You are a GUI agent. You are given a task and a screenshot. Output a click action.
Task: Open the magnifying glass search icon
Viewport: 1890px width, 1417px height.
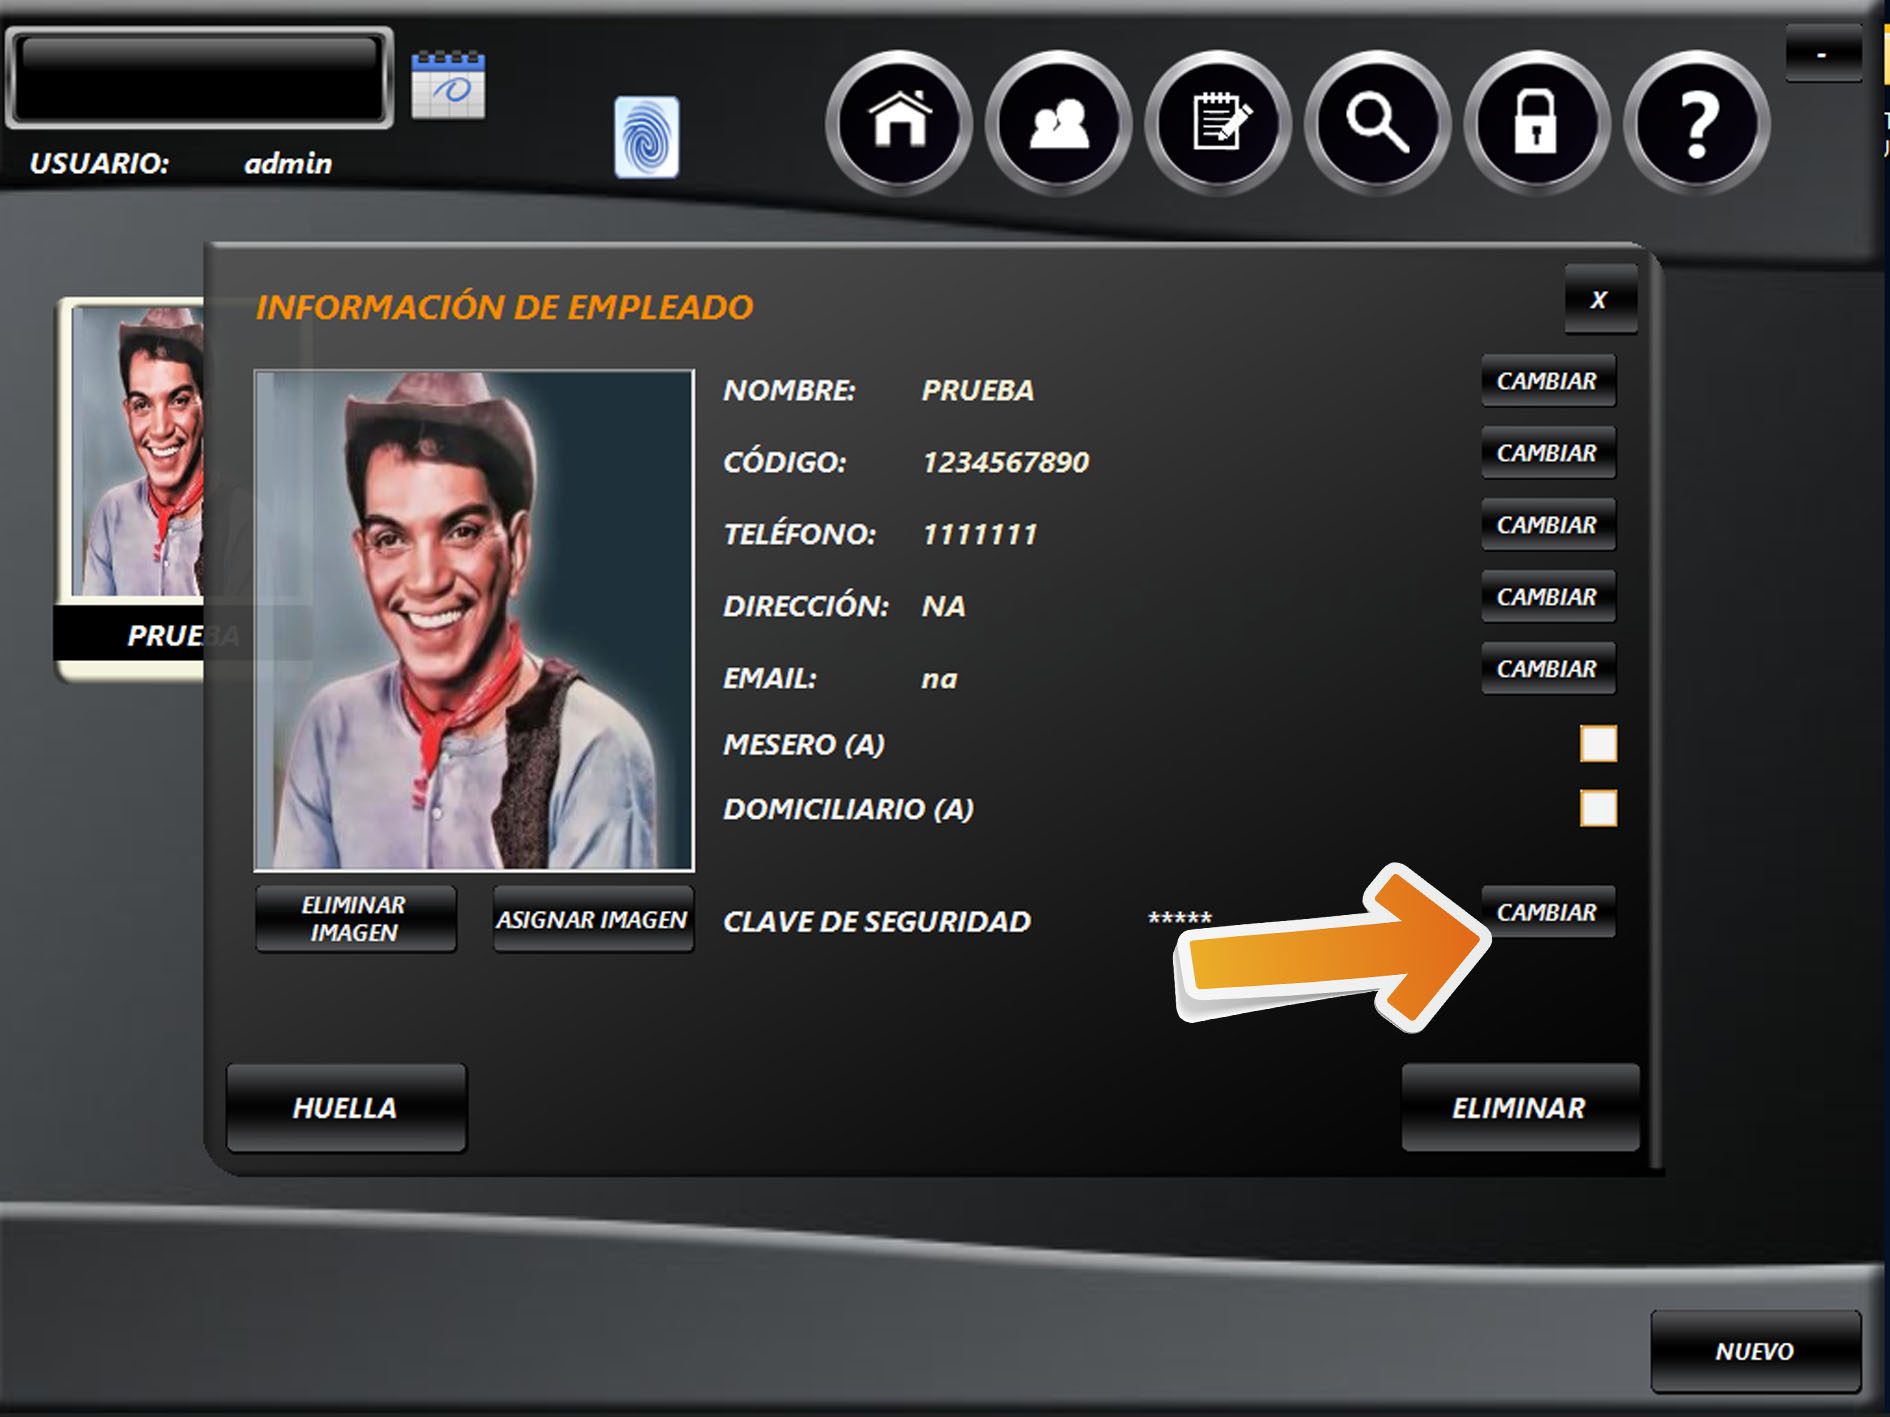click(1377, 123)
